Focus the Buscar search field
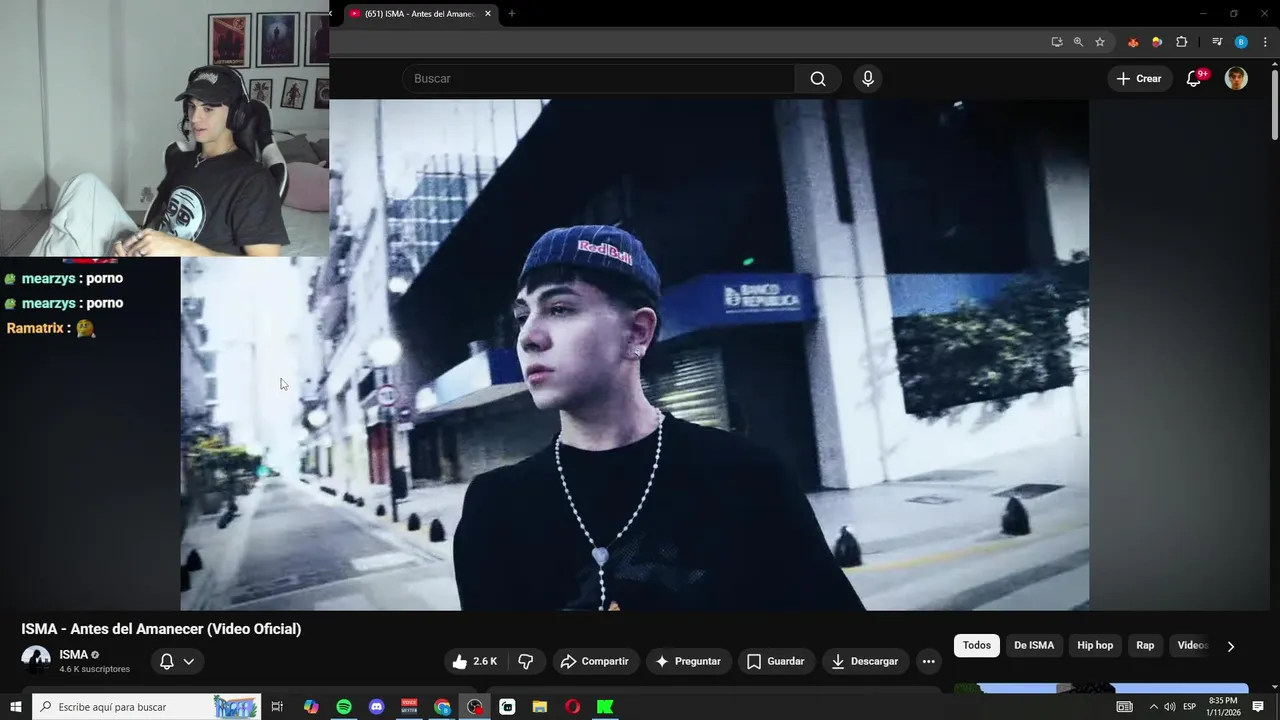1280x720 pixels. (x=599, y=79)
